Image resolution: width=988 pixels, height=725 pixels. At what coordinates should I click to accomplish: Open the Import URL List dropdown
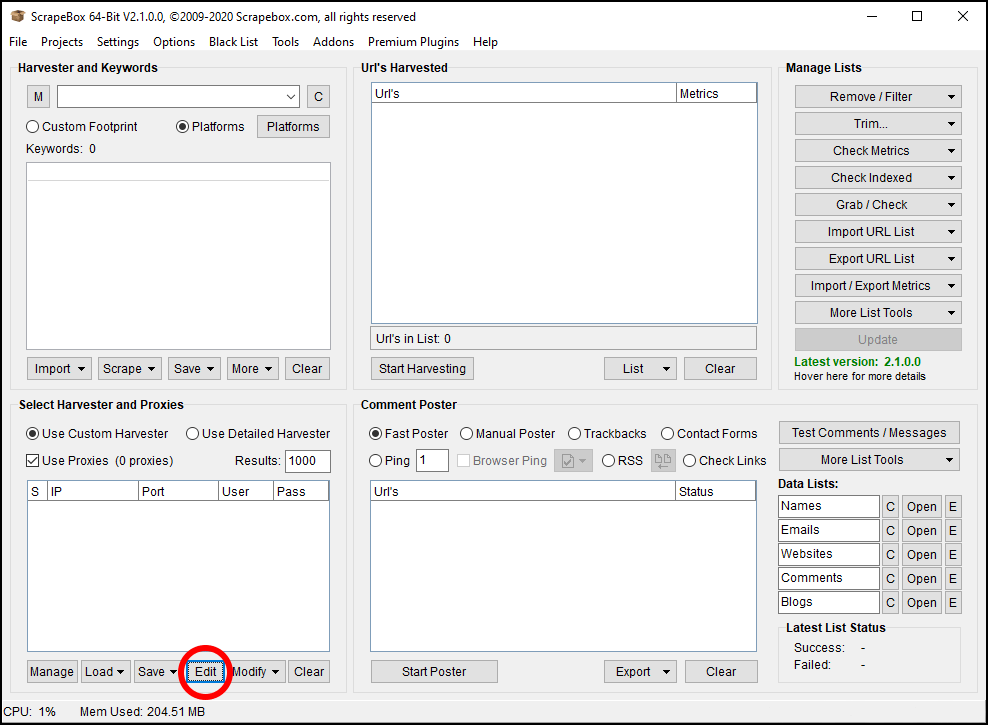pos(878,232)
